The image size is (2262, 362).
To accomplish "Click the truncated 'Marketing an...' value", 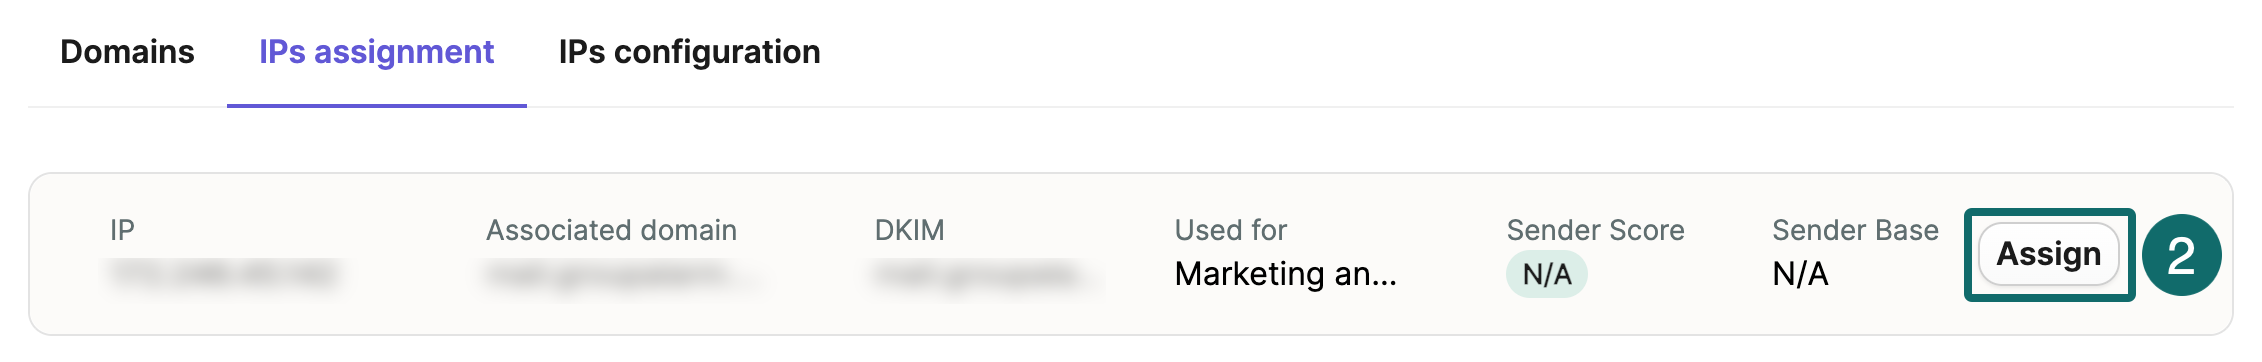I will click(1285, 274).
